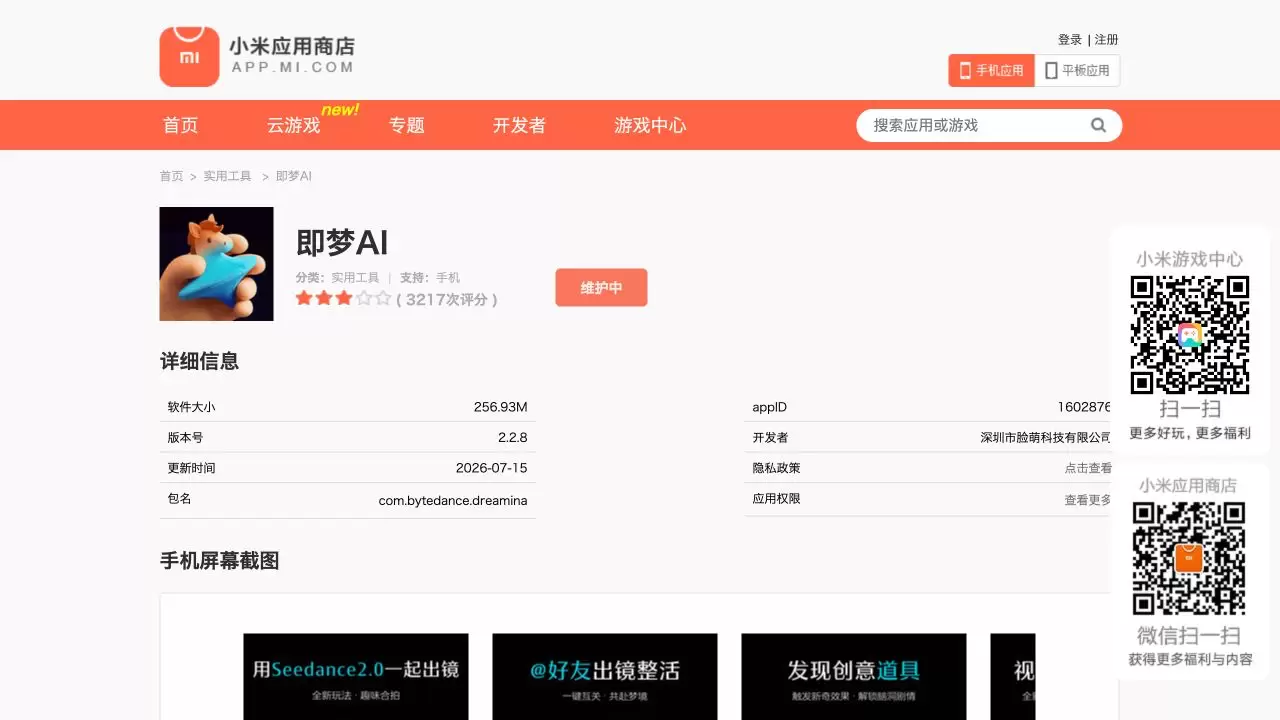The width and height of the screenshot is (1280, 720).
Task: Click the 小米应用商店 WeChat QR code
Action: click(1189, 558)
